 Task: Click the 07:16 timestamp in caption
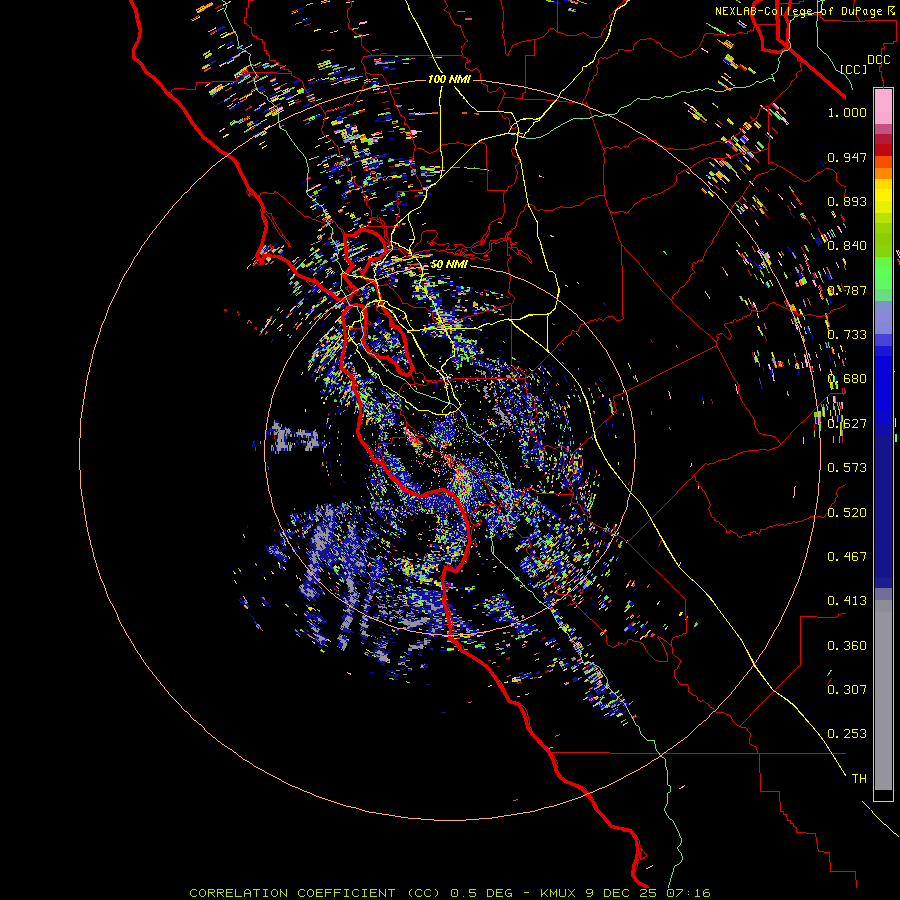688,893
